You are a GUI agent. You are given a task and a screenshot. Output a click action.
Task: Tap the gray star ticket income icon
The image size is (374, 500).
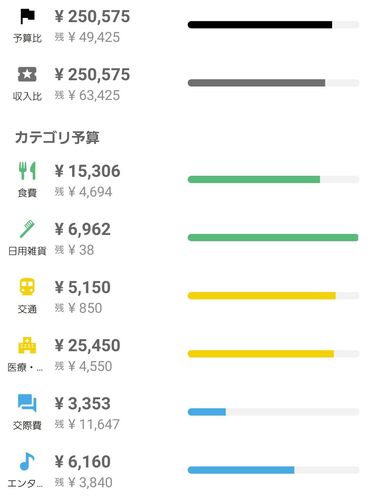(27, 74)
